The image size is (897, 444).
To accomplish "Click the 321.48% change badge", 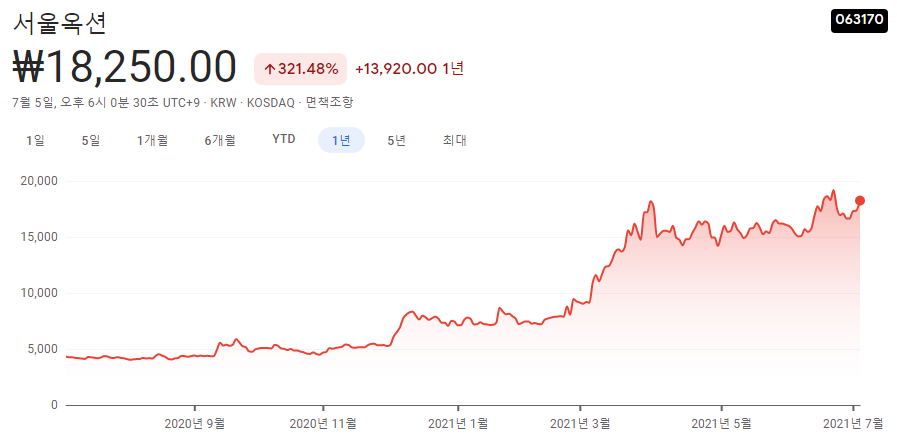I will (300, 69).
